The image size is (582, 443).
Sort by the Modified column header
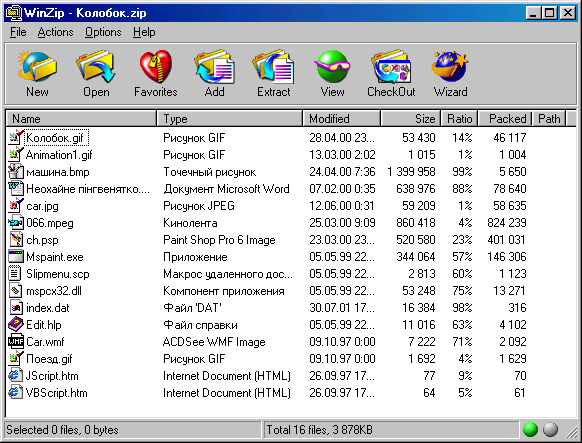pos(341,119)
